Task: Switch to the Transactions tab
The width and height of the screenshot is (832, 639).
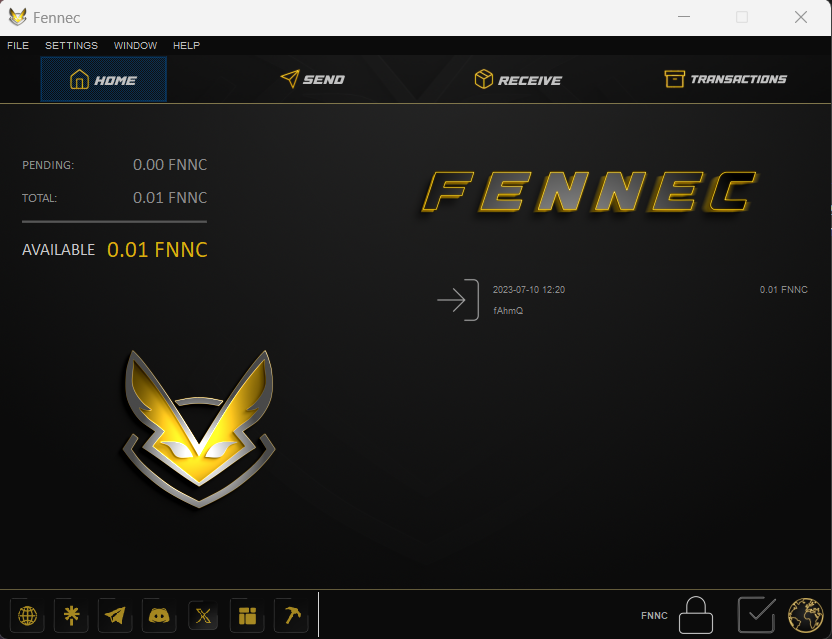Action: 724,79
